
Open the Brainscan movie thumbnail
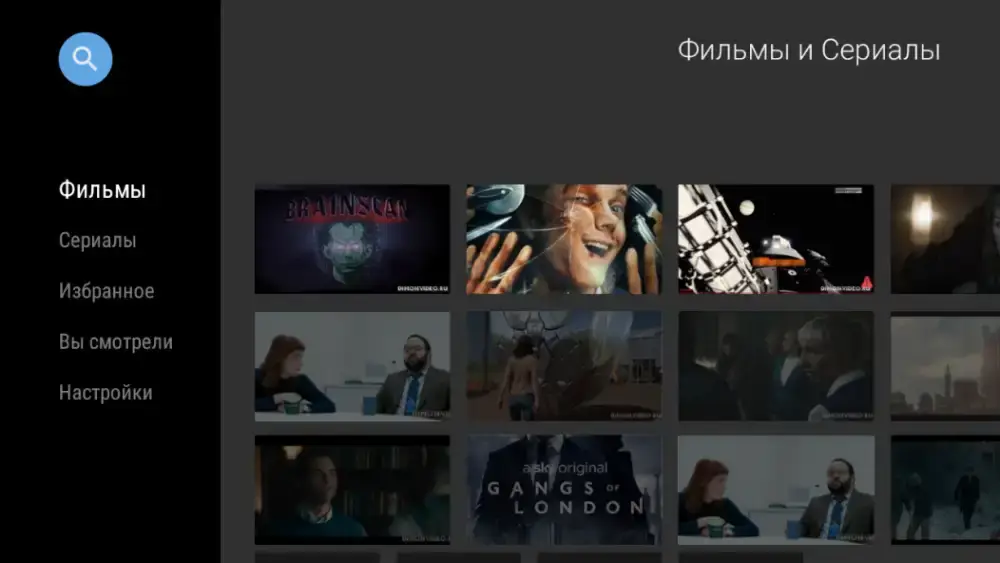[x=352, y=239]
